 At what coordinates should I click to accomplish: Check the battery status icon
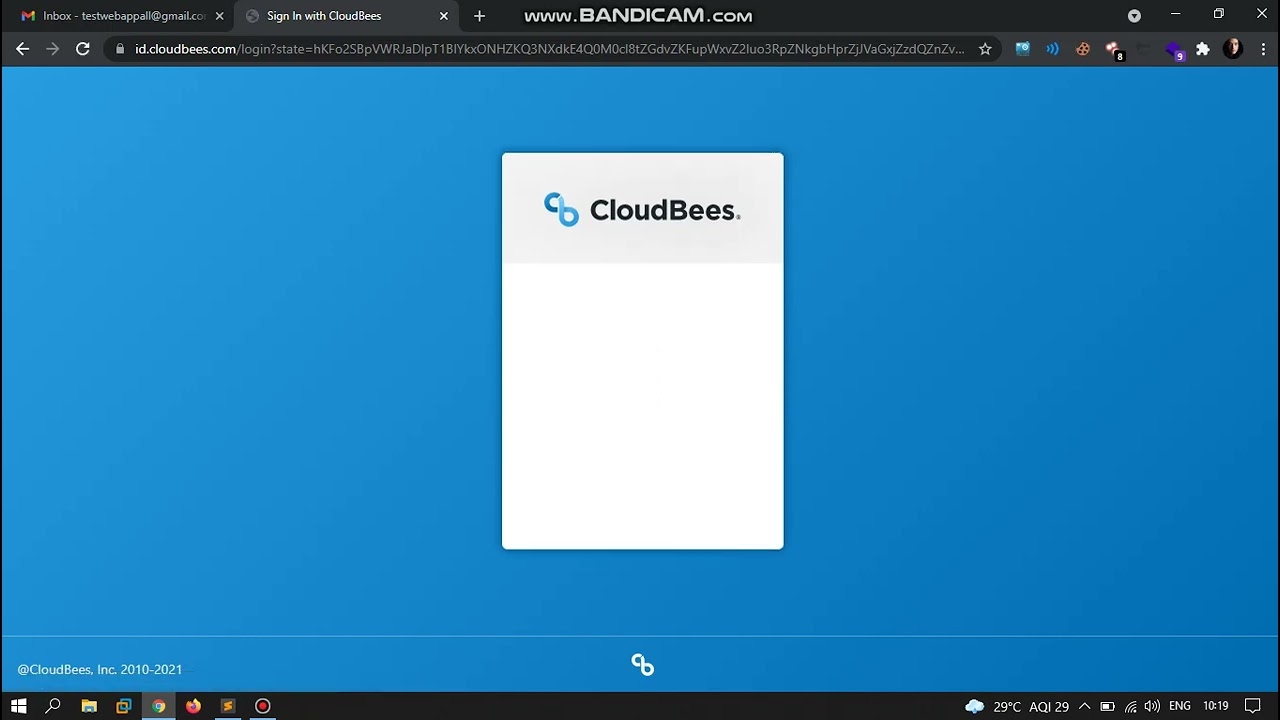pos(1108,706)
